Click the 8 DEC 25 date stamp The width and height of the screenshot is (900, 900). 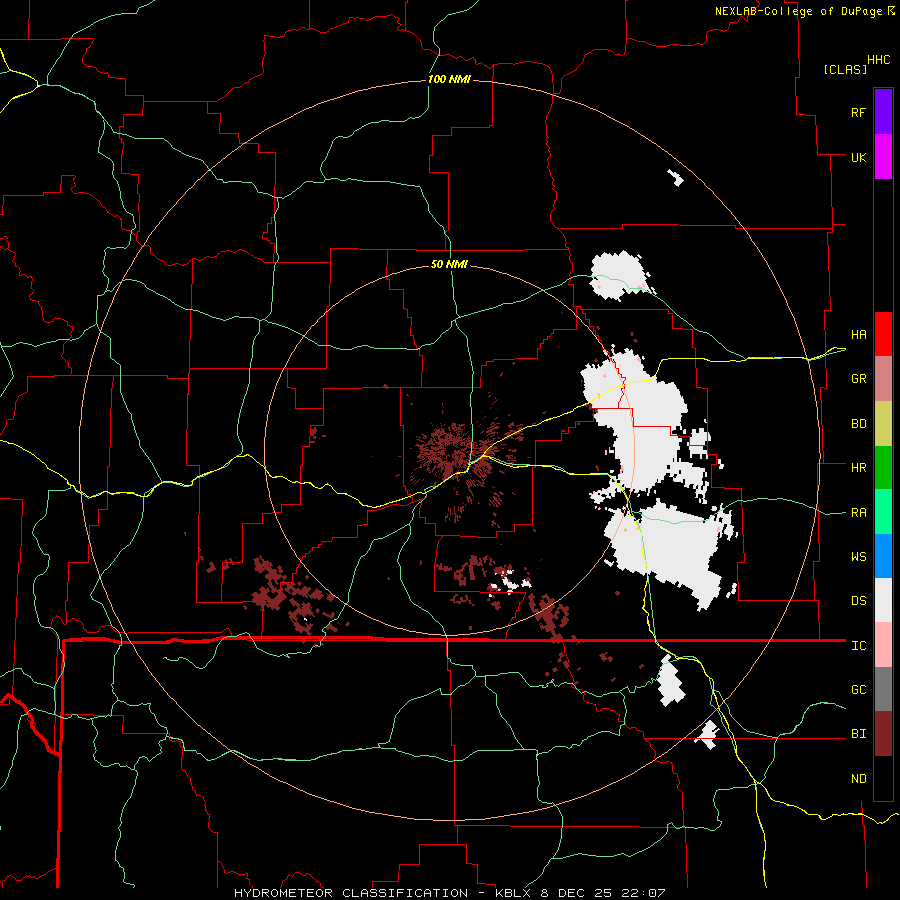tap(577, 893)
